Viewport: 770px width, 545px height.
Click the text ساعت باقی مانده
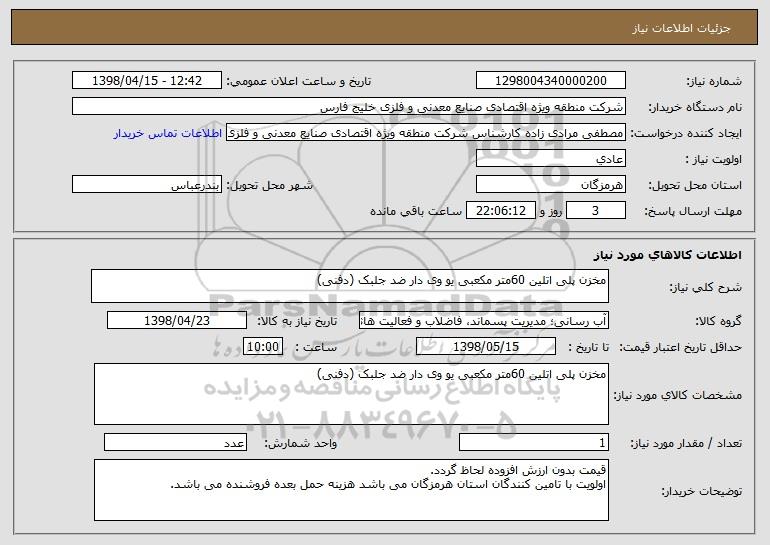(416, 211)
